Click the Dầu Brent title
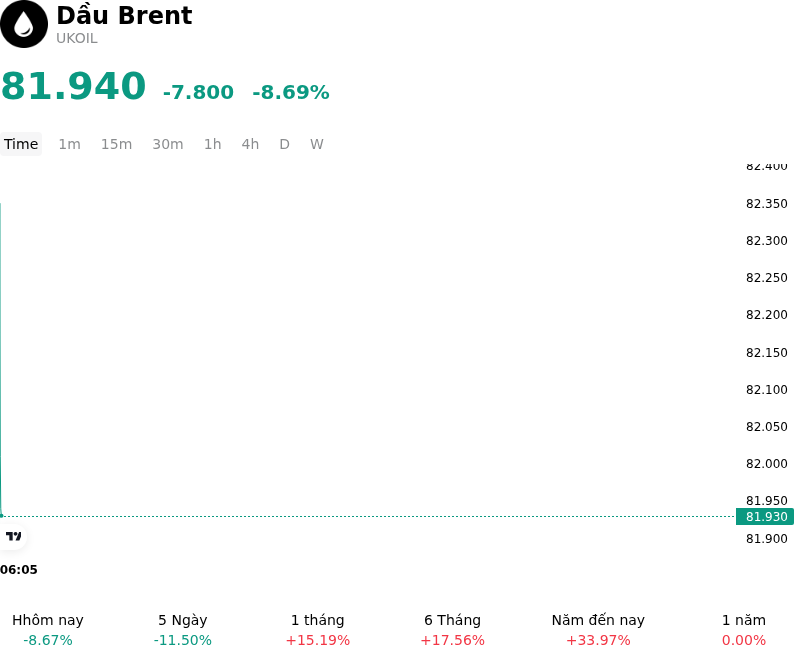This screenshot has height=660, width=800. (x=124, y=15)
